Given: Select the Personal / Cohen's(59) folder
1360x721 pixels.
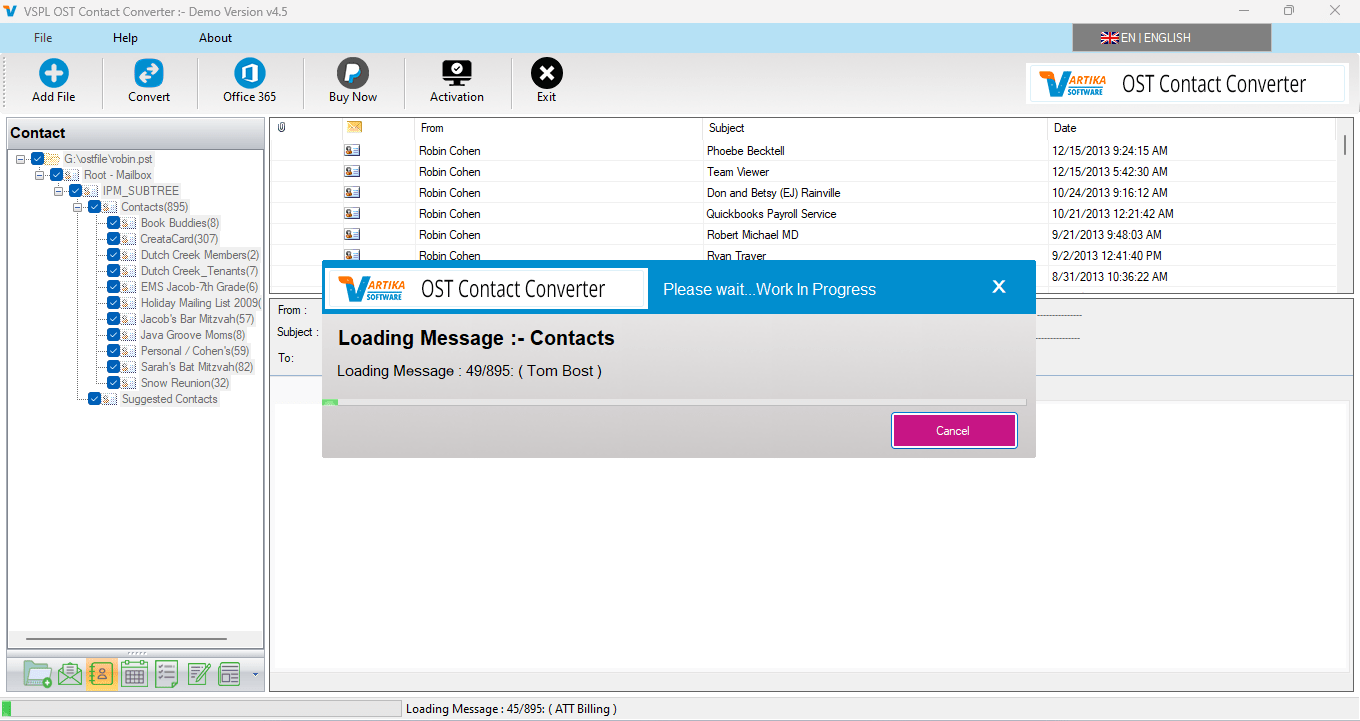Looking at the screenshot, I should click(195, 351).
